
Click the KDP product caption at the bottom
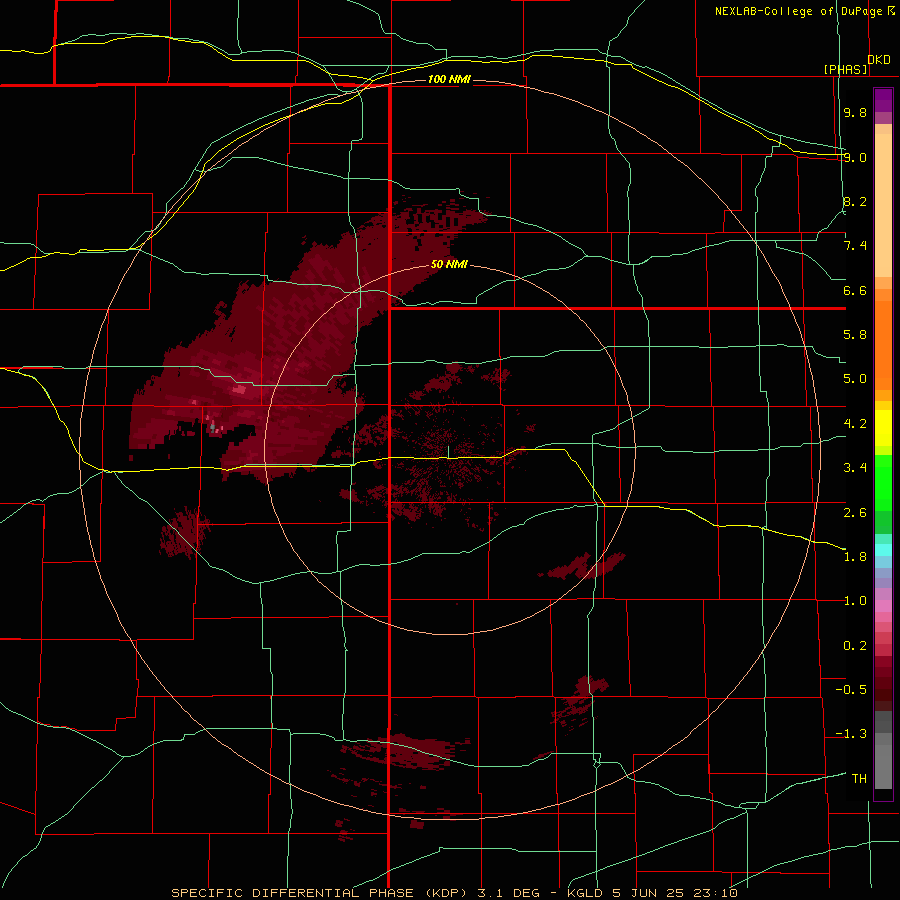[454, 893]
